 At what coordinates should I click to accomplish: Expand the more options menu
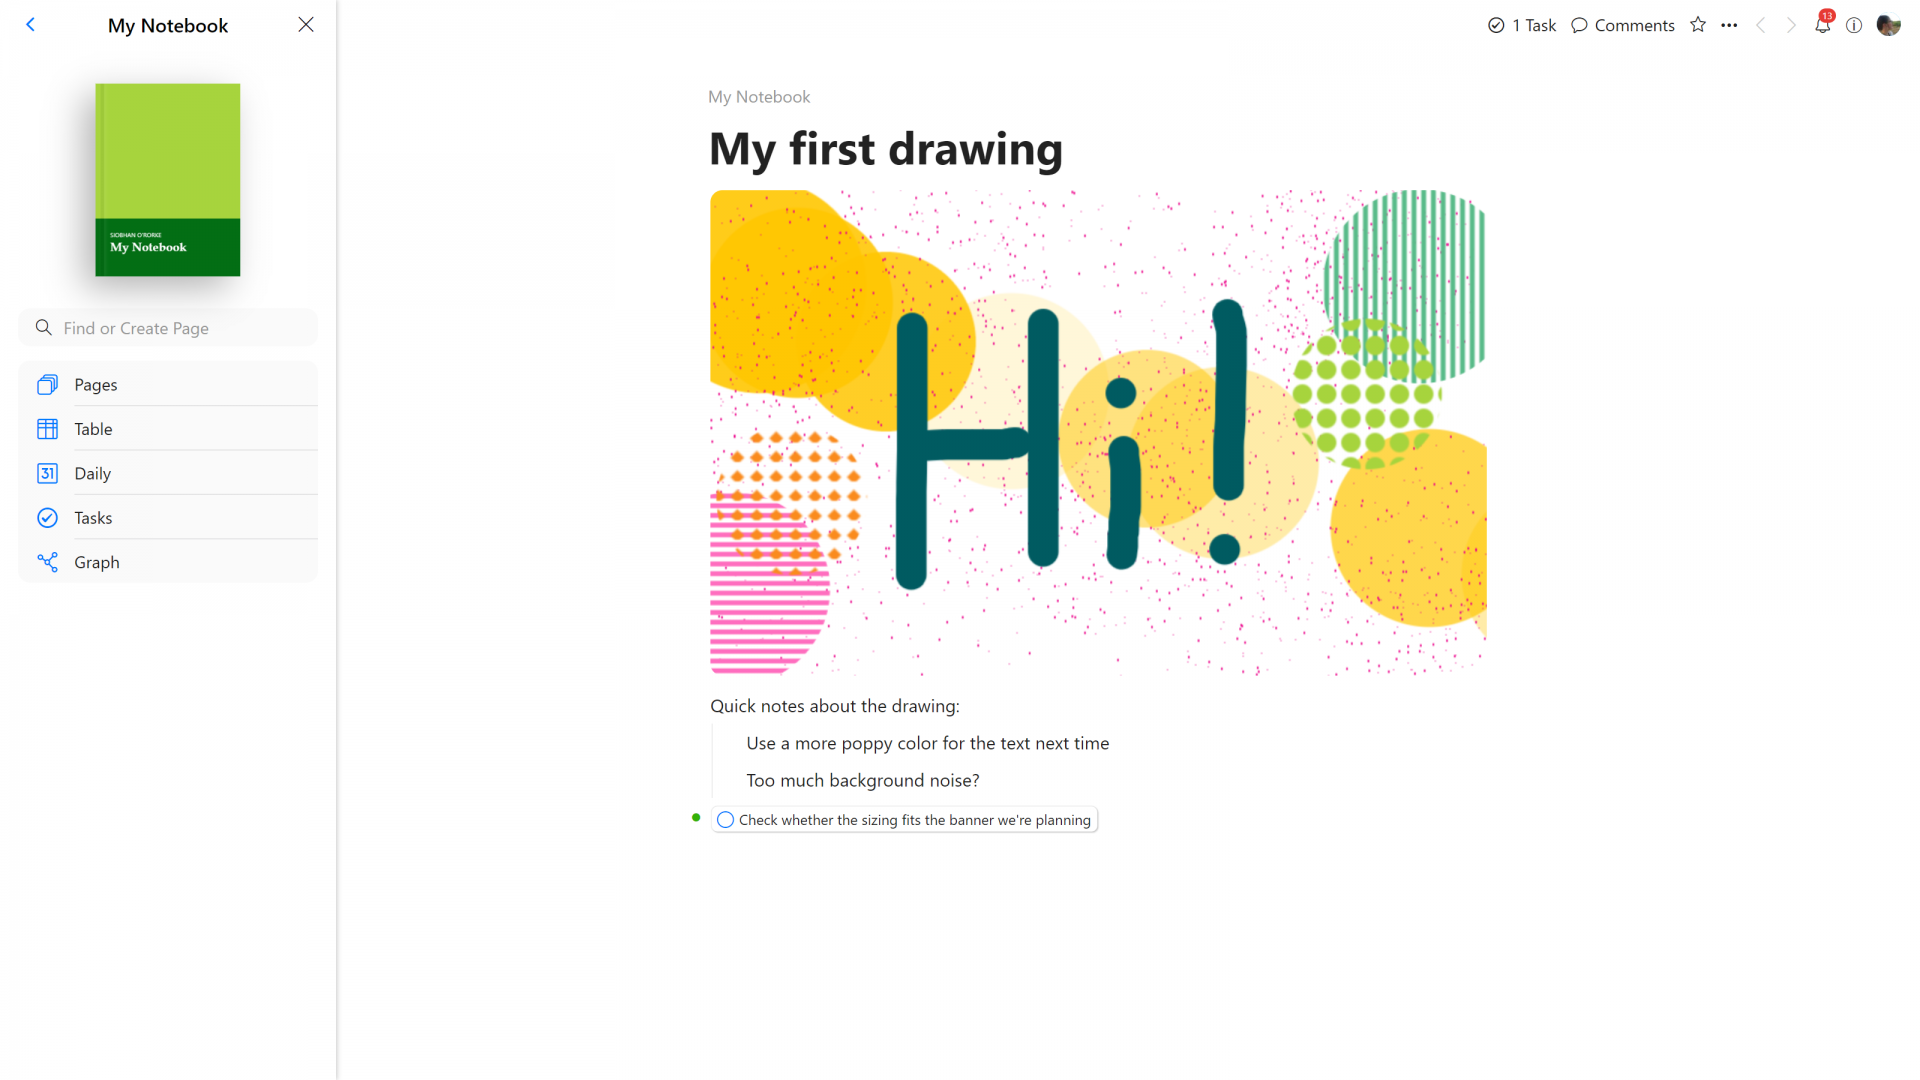pos(1729,25)
